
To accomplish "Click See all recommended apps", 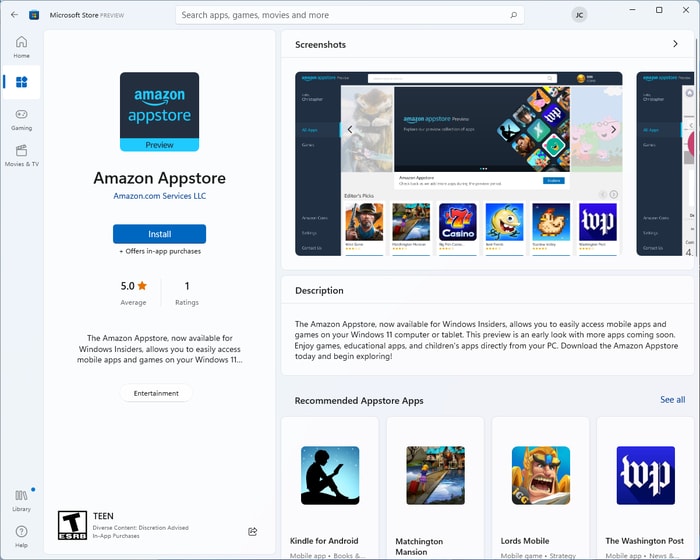I will coord(672,400).
